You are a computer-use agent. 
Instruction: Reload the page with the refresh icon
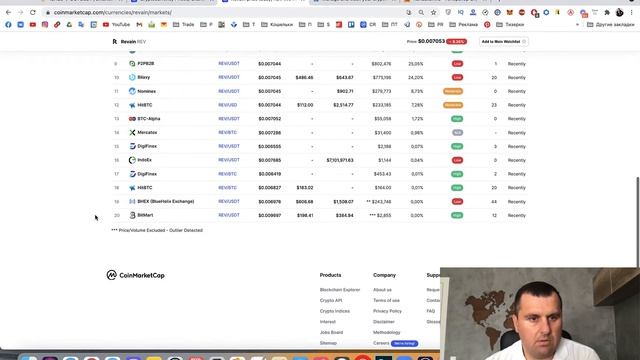click(33, 12)
